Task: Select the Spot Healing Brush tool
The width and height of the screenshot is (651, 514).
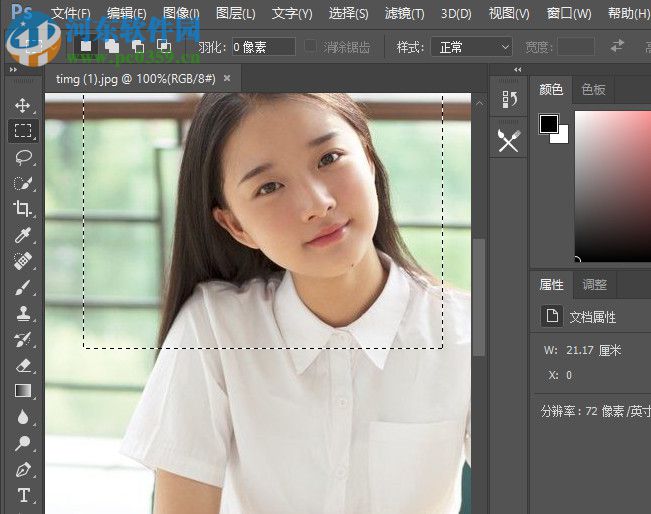Action: [x=23, y=261]
